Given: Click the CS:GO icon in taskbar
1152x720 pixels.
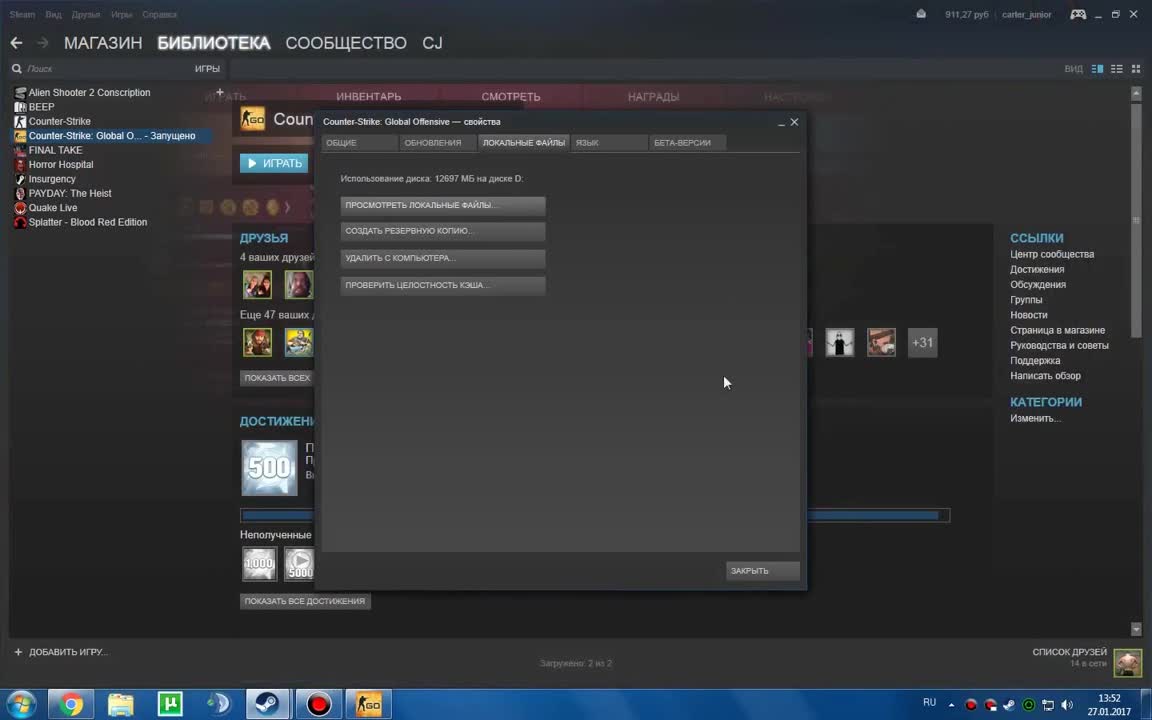Looking at the screenshot, I should [368, 704].
